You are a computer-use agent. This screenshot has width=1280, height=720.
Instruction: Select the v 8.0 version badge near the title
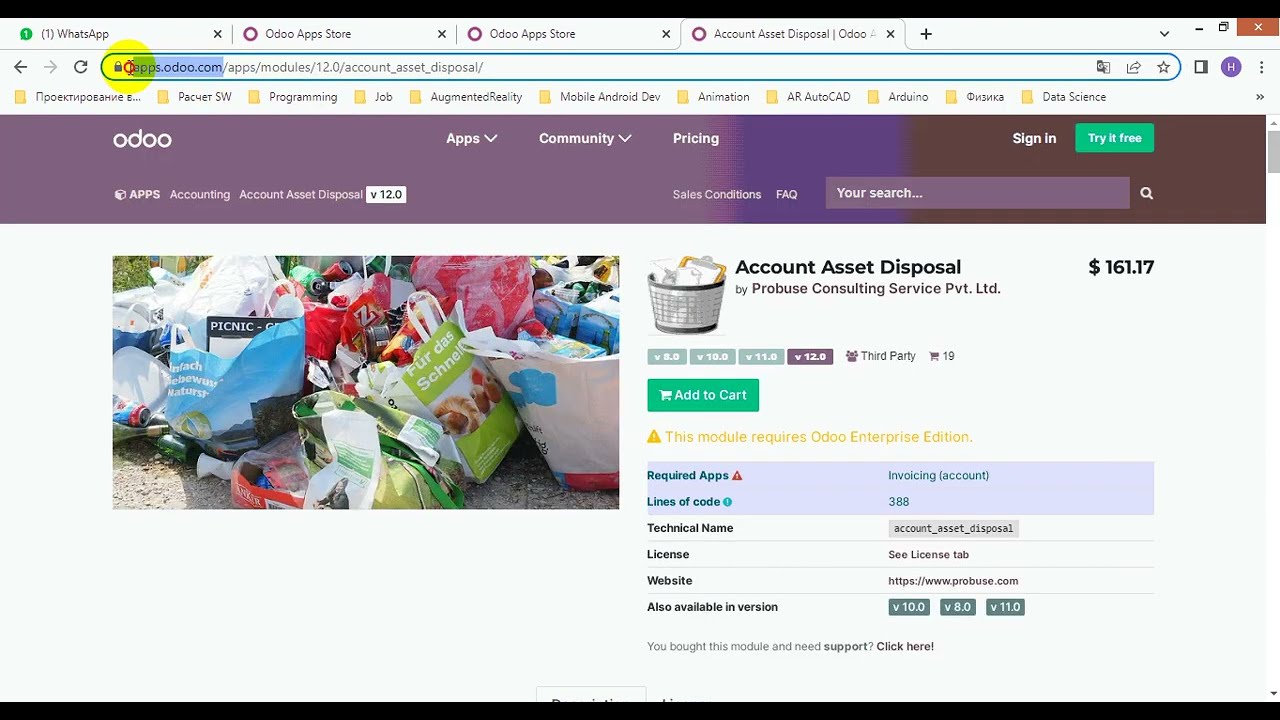(x=666, y=356)
